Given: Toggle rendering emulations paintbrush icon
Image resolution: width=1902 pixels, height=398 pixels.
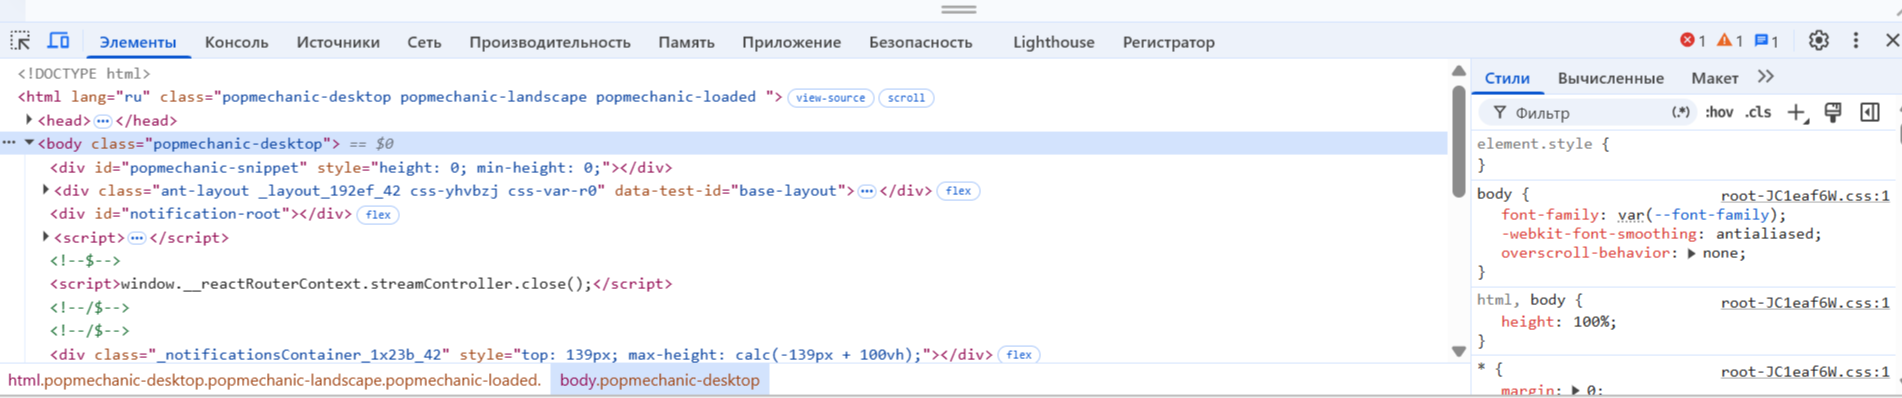Looking at the screenshot, I should click(1833, 113).
